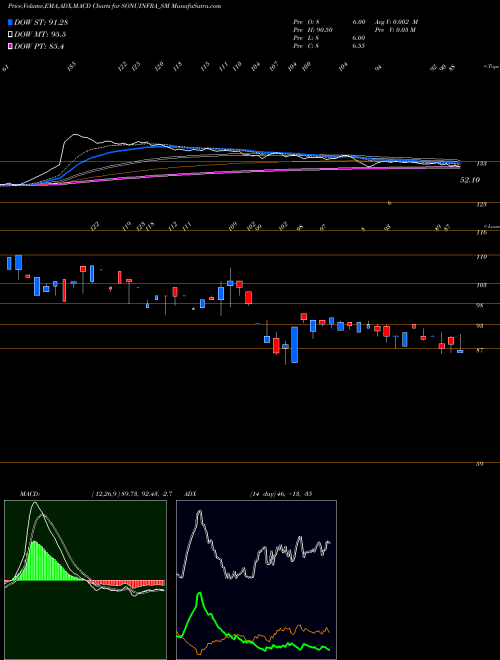Click the MACD (12,26,9) values text
Image resolution: width=500 pixels, height=660 pixels.
click(131, 494)
